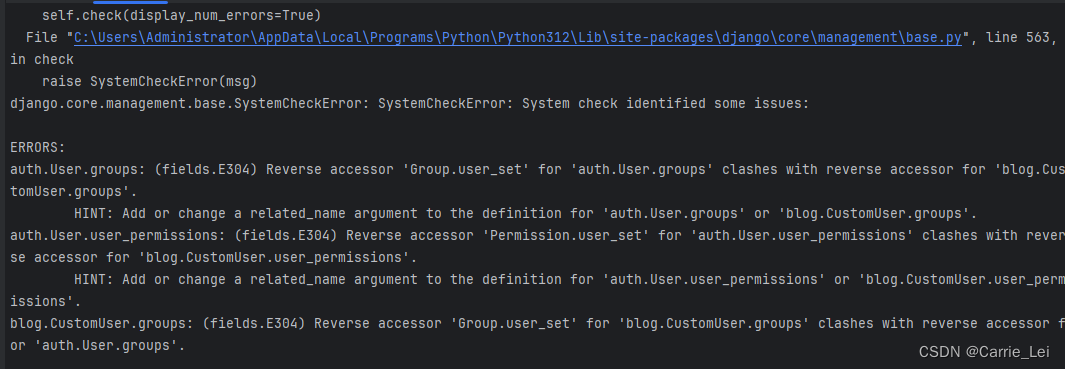Click error line starting 'auth.User.user_permissions: (fields.E304)'
This screenshot has height=369, width=1065.
(537, 235)
